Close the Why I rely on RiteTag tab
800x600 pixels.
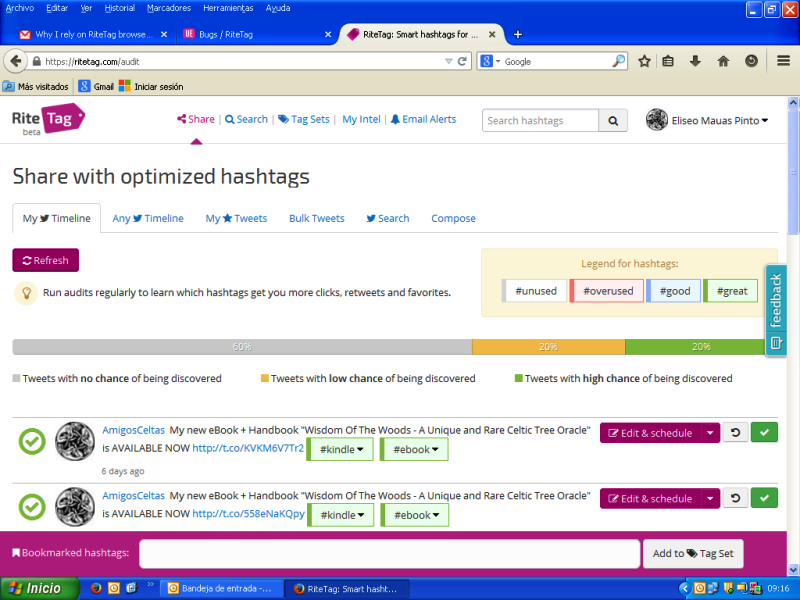164,35
